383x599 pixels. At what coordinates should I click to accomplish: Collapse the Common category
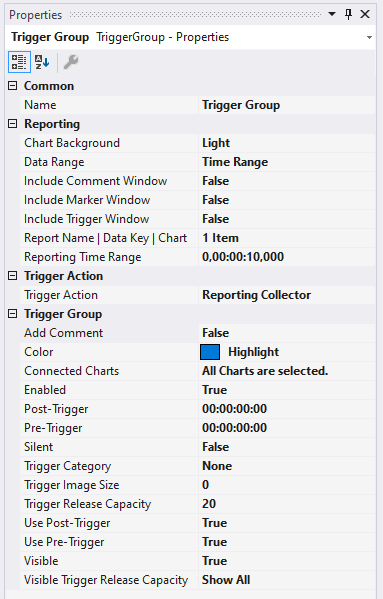click(13, 86)
